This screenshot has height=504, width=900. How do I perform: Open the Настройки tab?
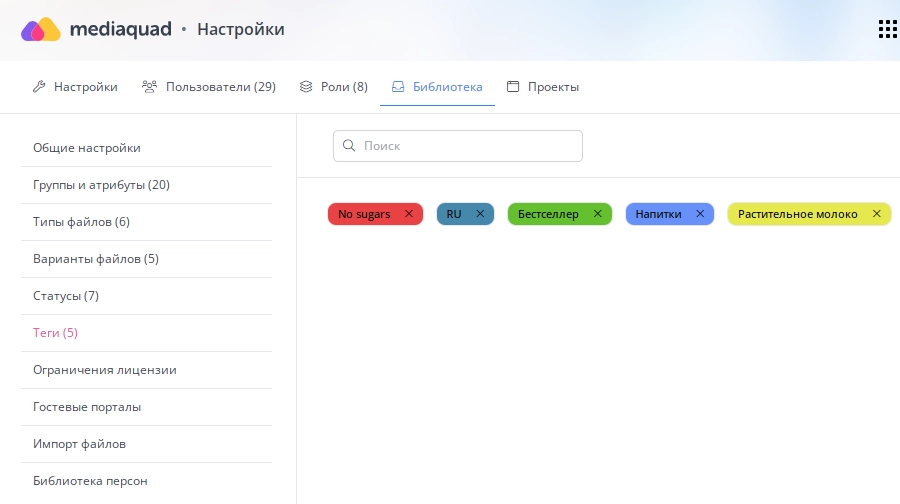click(x=75, y=87)
